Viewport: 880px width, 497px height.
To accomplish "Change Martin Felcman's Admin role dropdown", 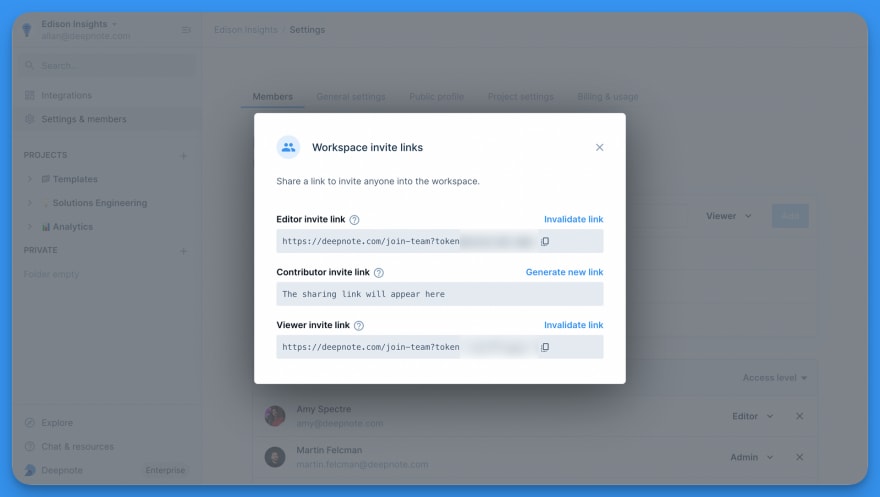I will 752,457.
